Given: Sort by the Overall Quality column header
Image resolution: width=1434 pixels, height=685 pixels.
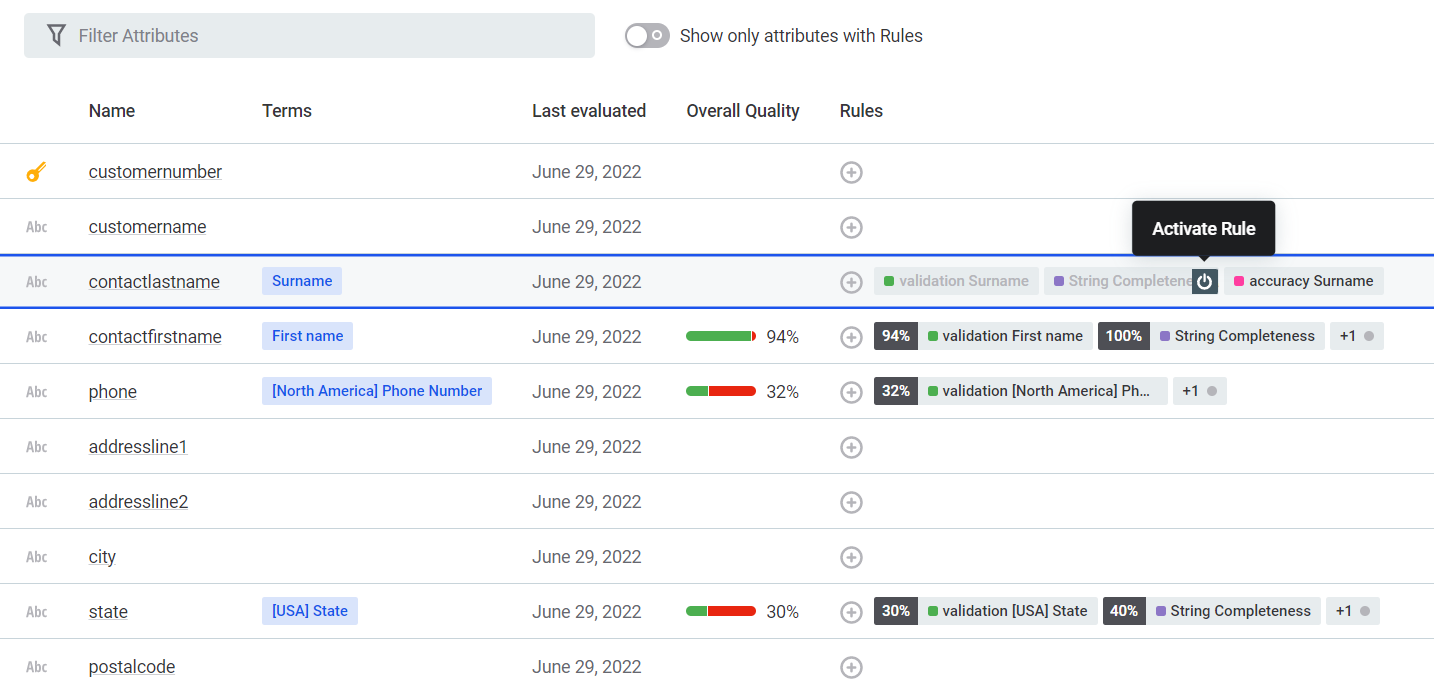Looking at the screenshot, I should [x=742, y=111].
